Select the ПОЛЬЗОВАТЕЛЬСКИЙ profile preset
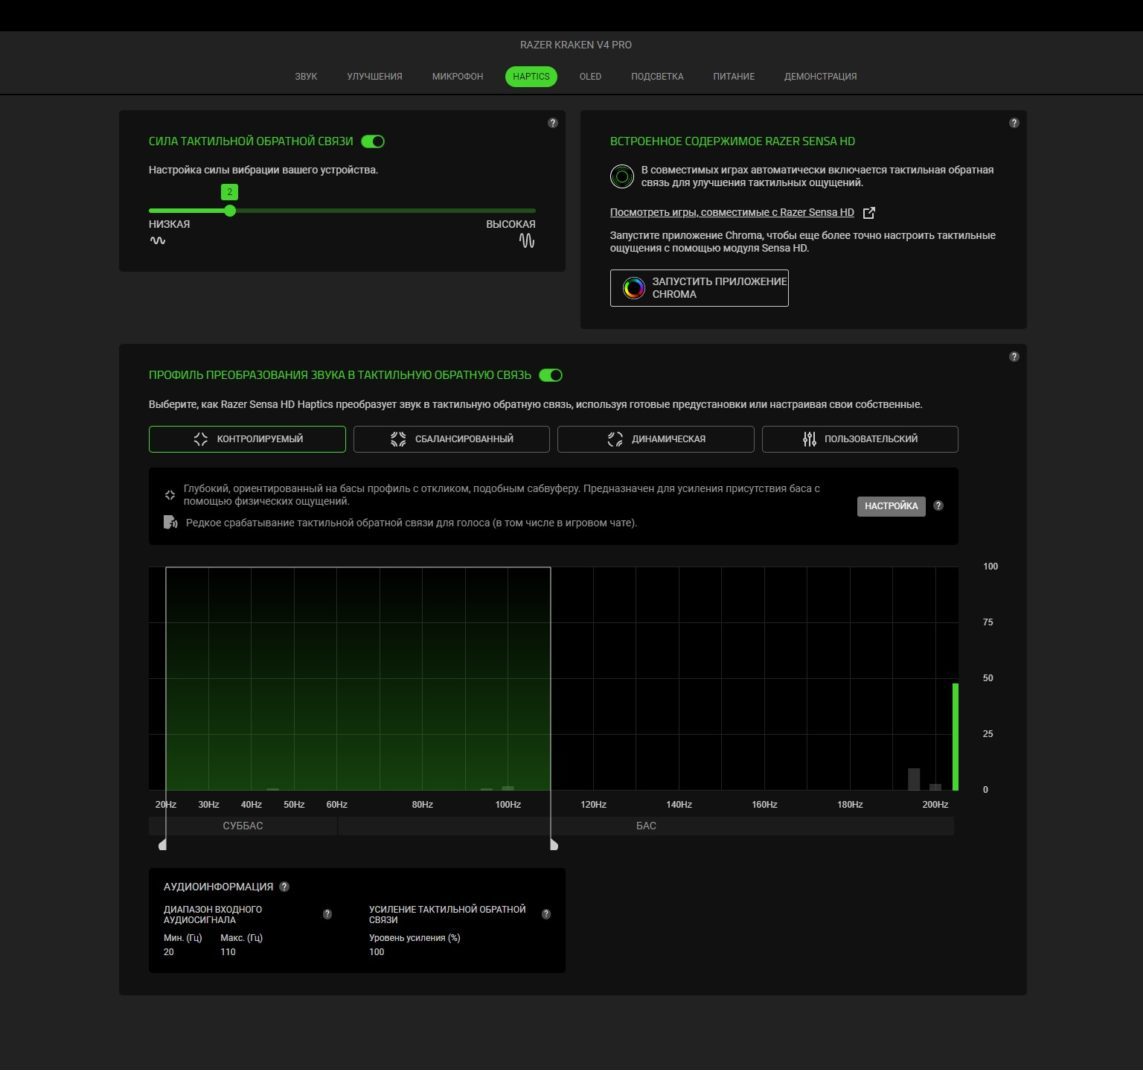 (860, 440)
